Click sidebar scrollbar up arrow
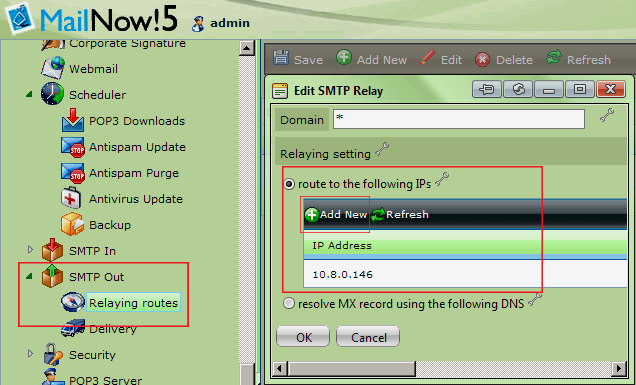Screen dimensions: 636x385 tap(247, 48)
